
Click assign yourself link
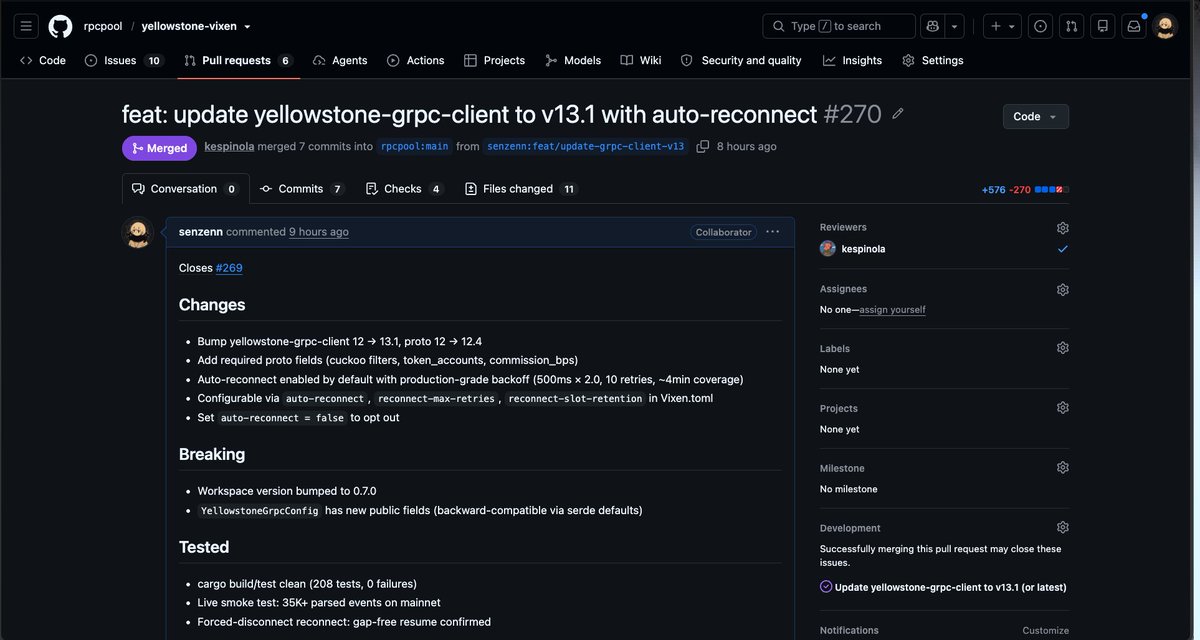point(893,310)
